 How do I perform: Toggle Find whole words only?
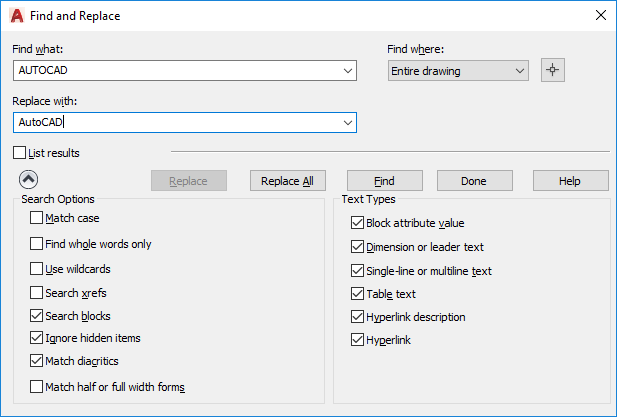[37, 244]
